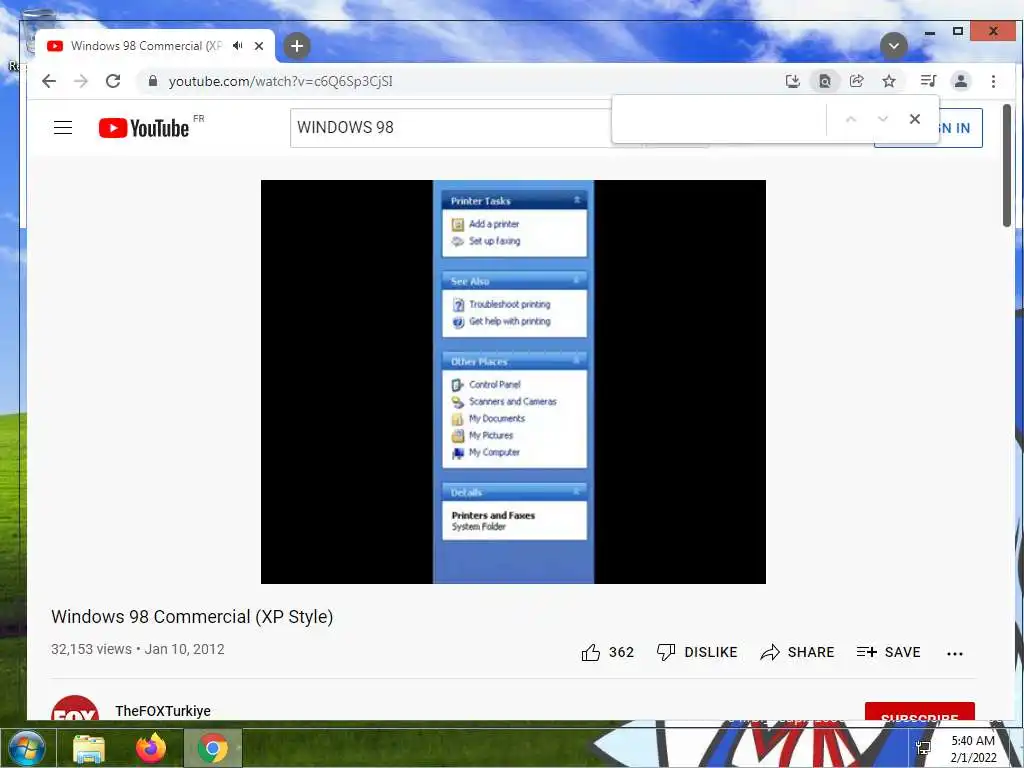Viewport: 1024px width, 768px height.
Task: Click the Chrome taskbar icon
Action: point(213,748)
